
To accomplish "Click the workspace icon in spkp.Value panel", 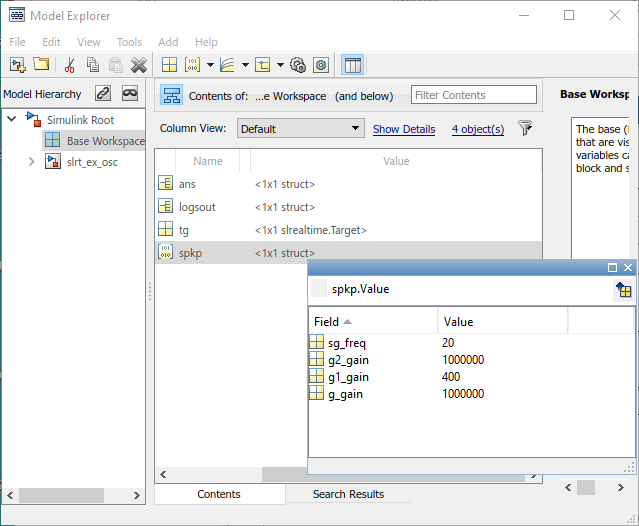I will coord(623,289).
